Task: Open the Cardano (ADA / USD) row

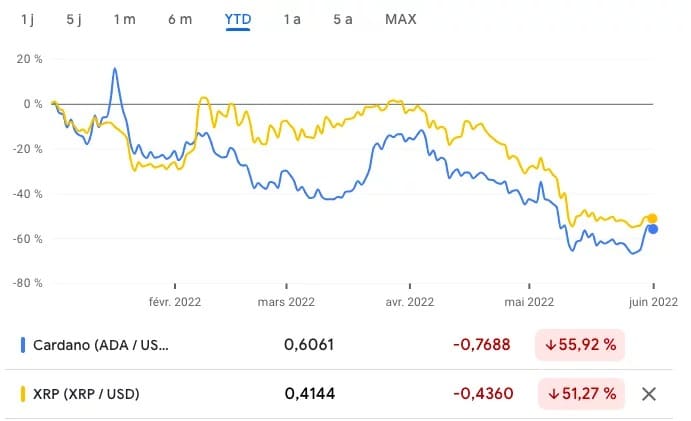Action: [x=101, y=345]
